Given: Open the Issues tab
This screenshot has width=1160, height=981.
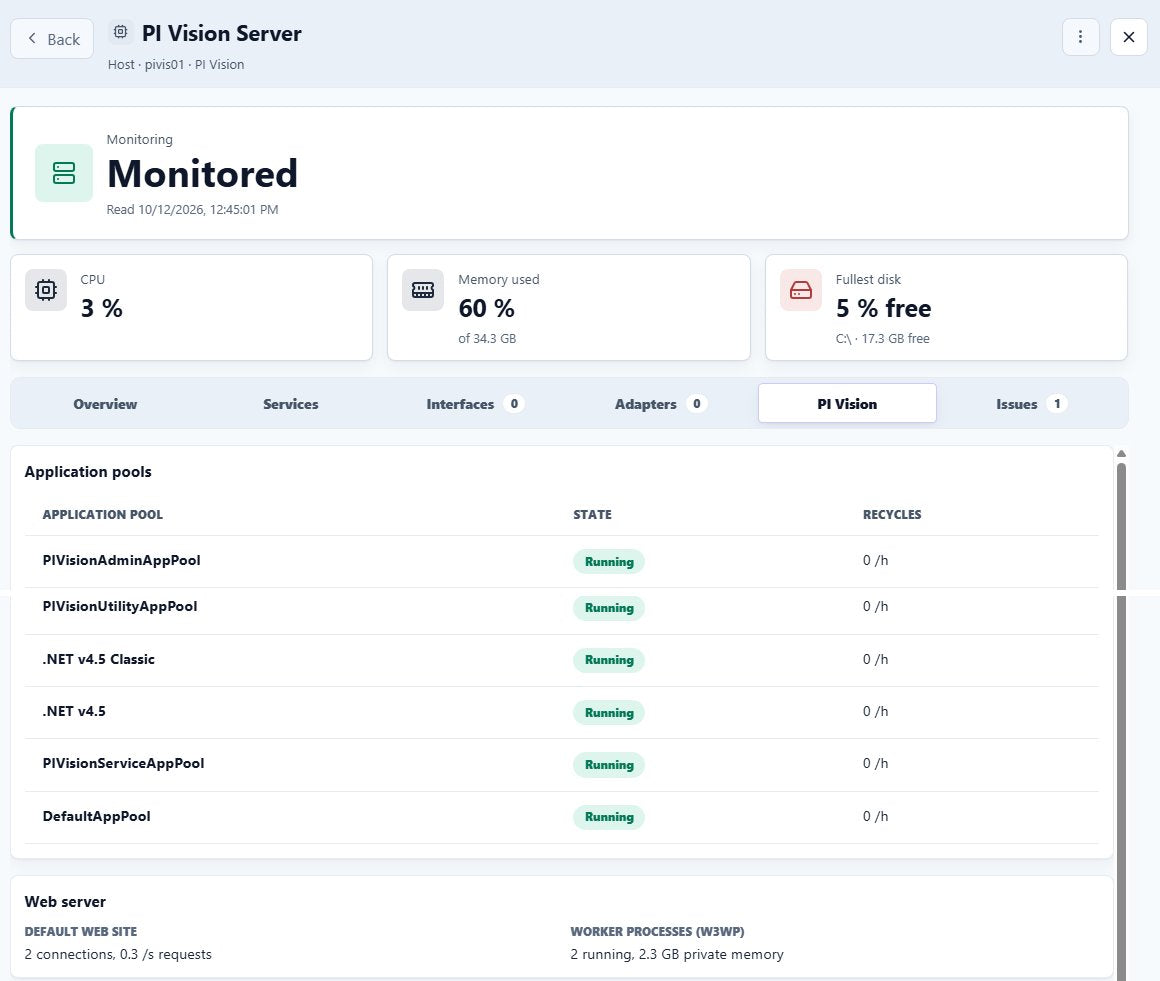Looking at the screenshot, I should [x=1032, y=404].
